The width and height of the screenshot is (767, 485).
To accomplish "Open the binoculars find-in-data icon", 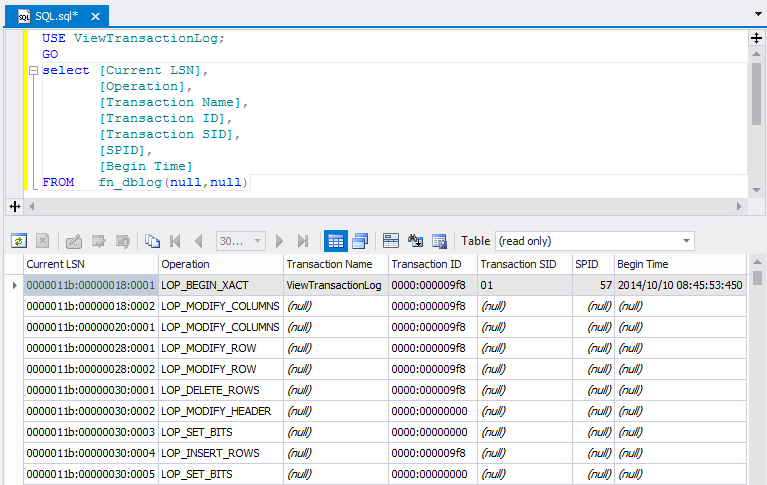I will (x=415, y=241).
